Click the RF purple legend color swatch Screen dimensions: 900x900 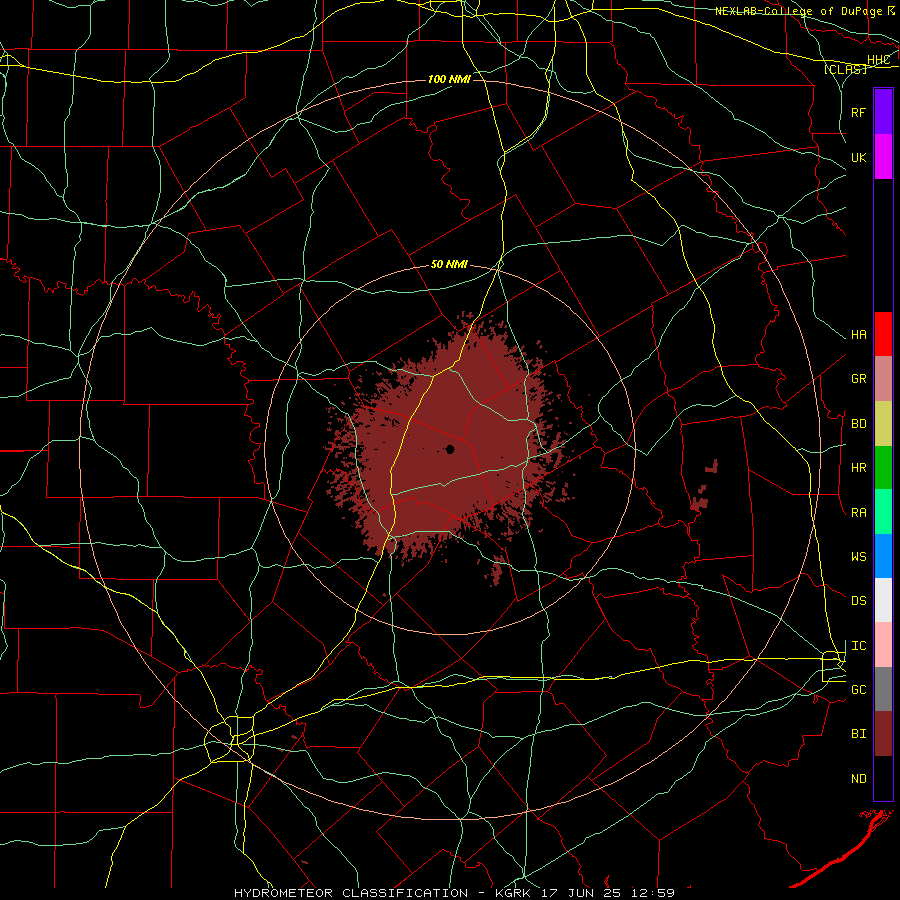point(883,112)
